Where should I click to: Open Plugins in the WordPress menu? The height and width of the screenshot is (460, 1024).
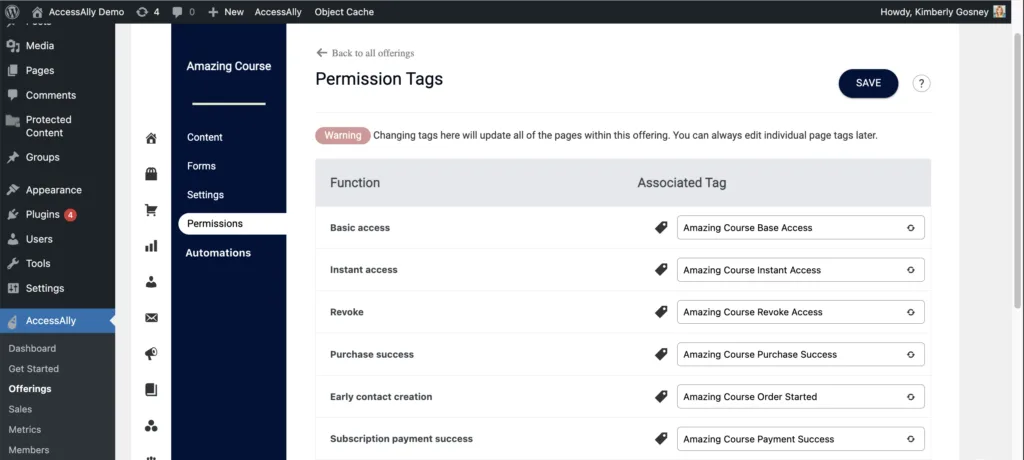tap(43, 214)
